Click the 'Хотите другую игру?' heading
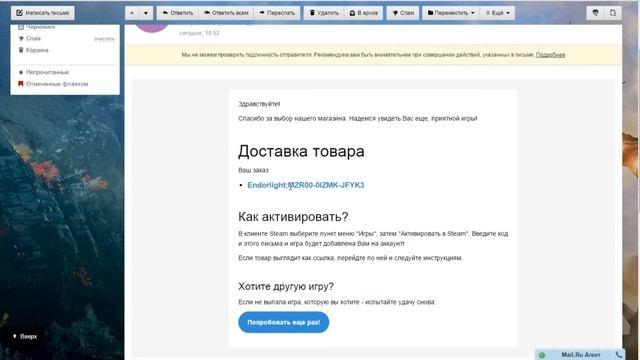The width and height of the screenshot is (640, 360). 286,287
